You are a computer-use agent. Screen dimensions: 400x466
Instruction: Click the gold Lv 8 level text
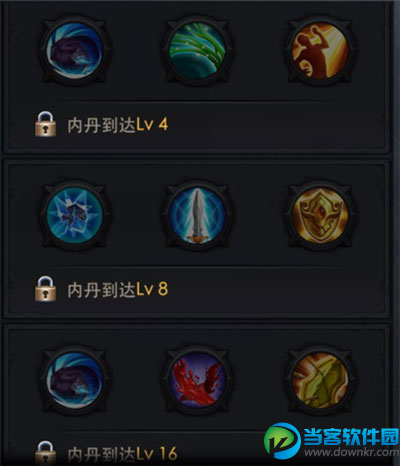[152, 289]
